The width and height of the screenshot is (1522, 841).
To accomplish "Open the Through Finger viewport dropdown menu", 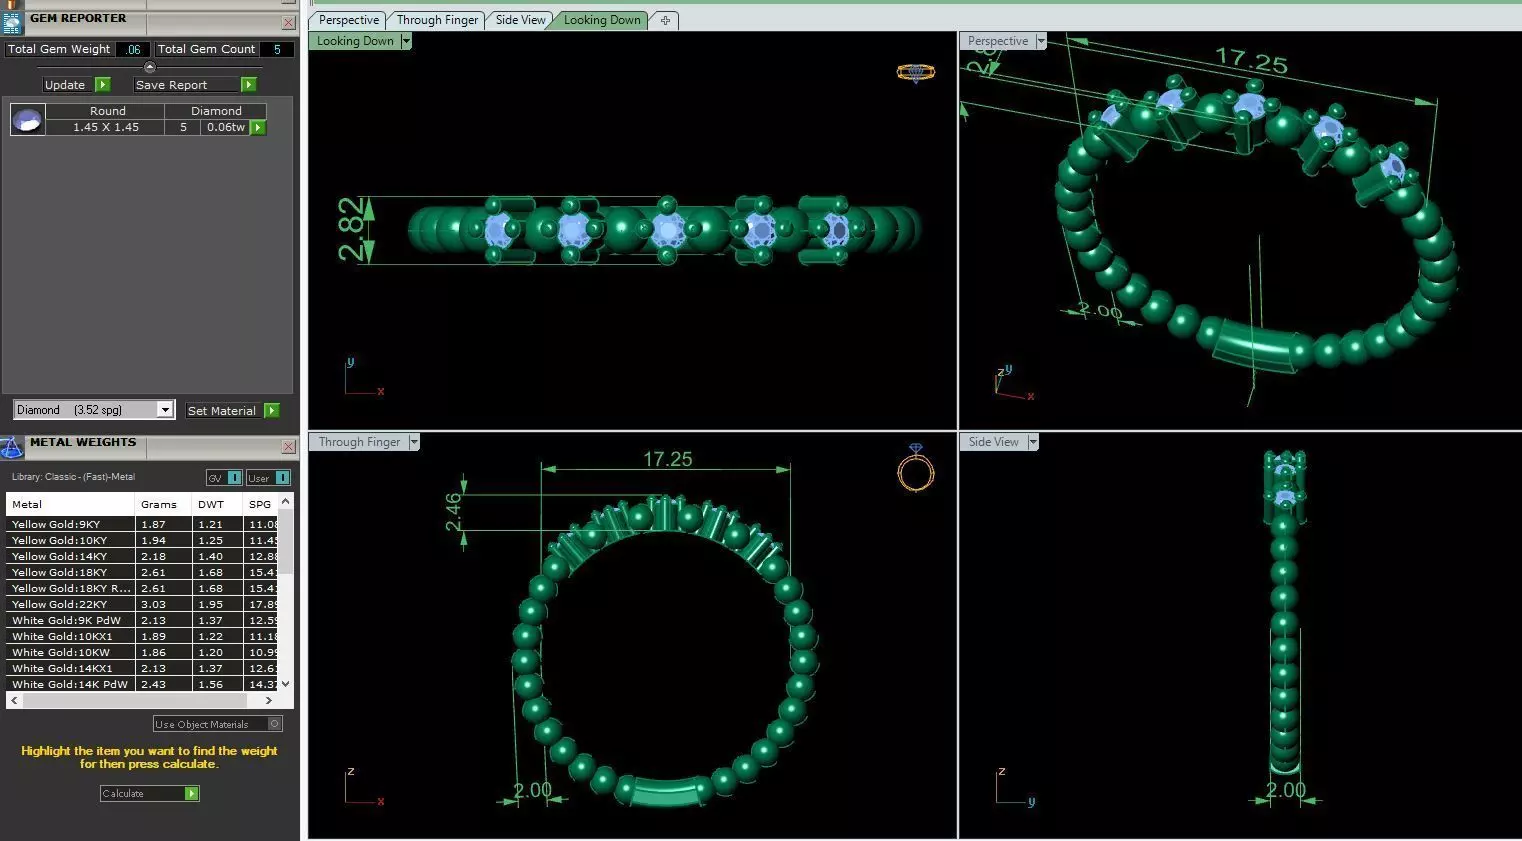I will point(414,442).
